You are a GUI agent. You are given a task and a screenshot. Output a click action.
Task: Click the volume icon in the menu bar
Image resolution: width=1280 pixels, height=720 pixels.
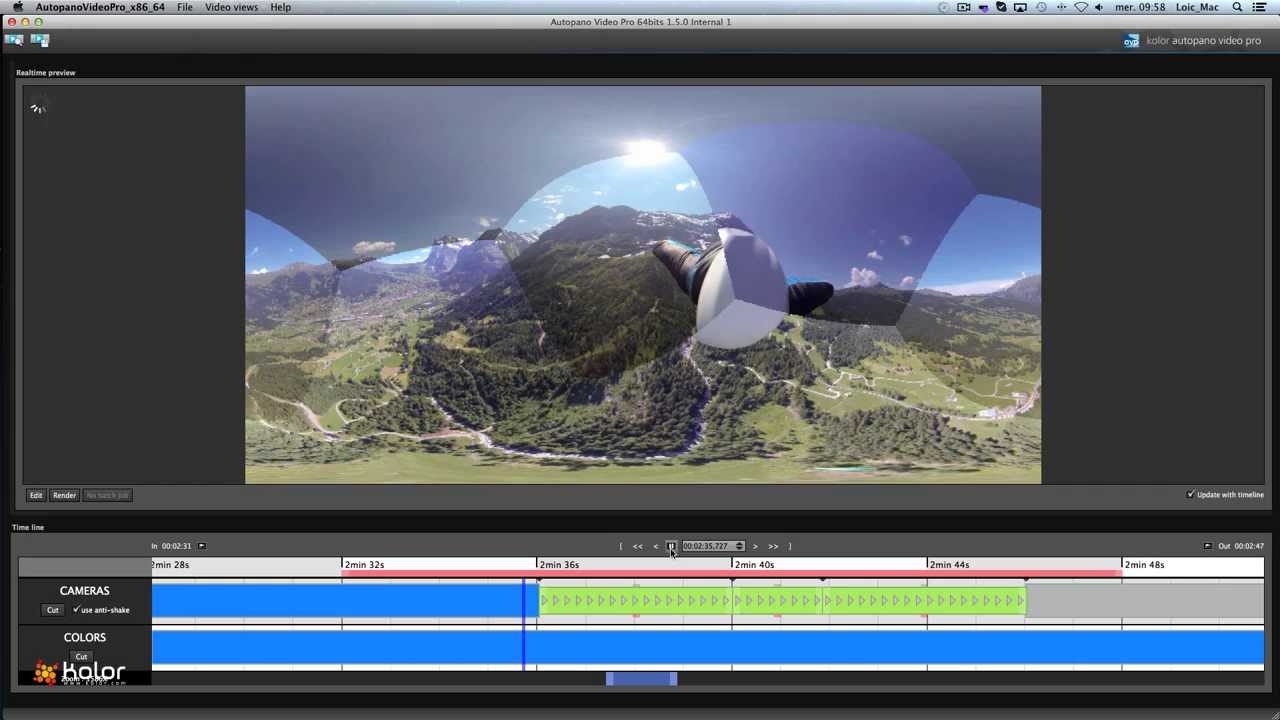1099,7
